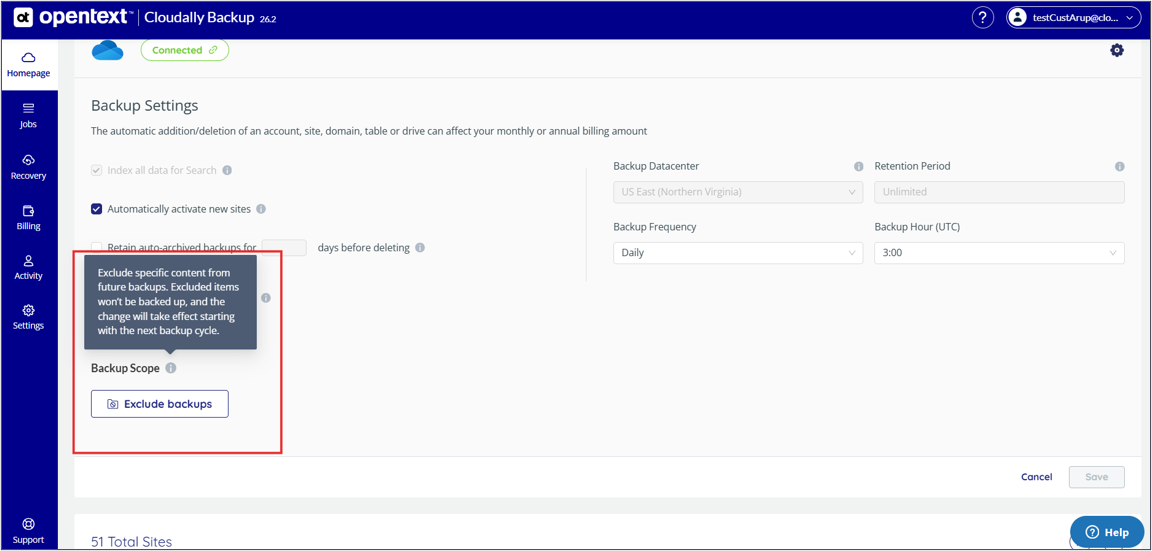Image resolution: width=1152 pixels, height=551 pixels.
Task: Click the Save button
Action: pos(1097,477)
